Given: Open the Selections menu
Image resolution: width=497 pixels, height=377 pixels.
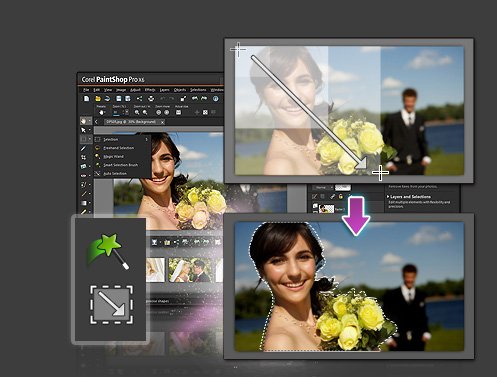Looking at the screenshot, I should point(198,90).
